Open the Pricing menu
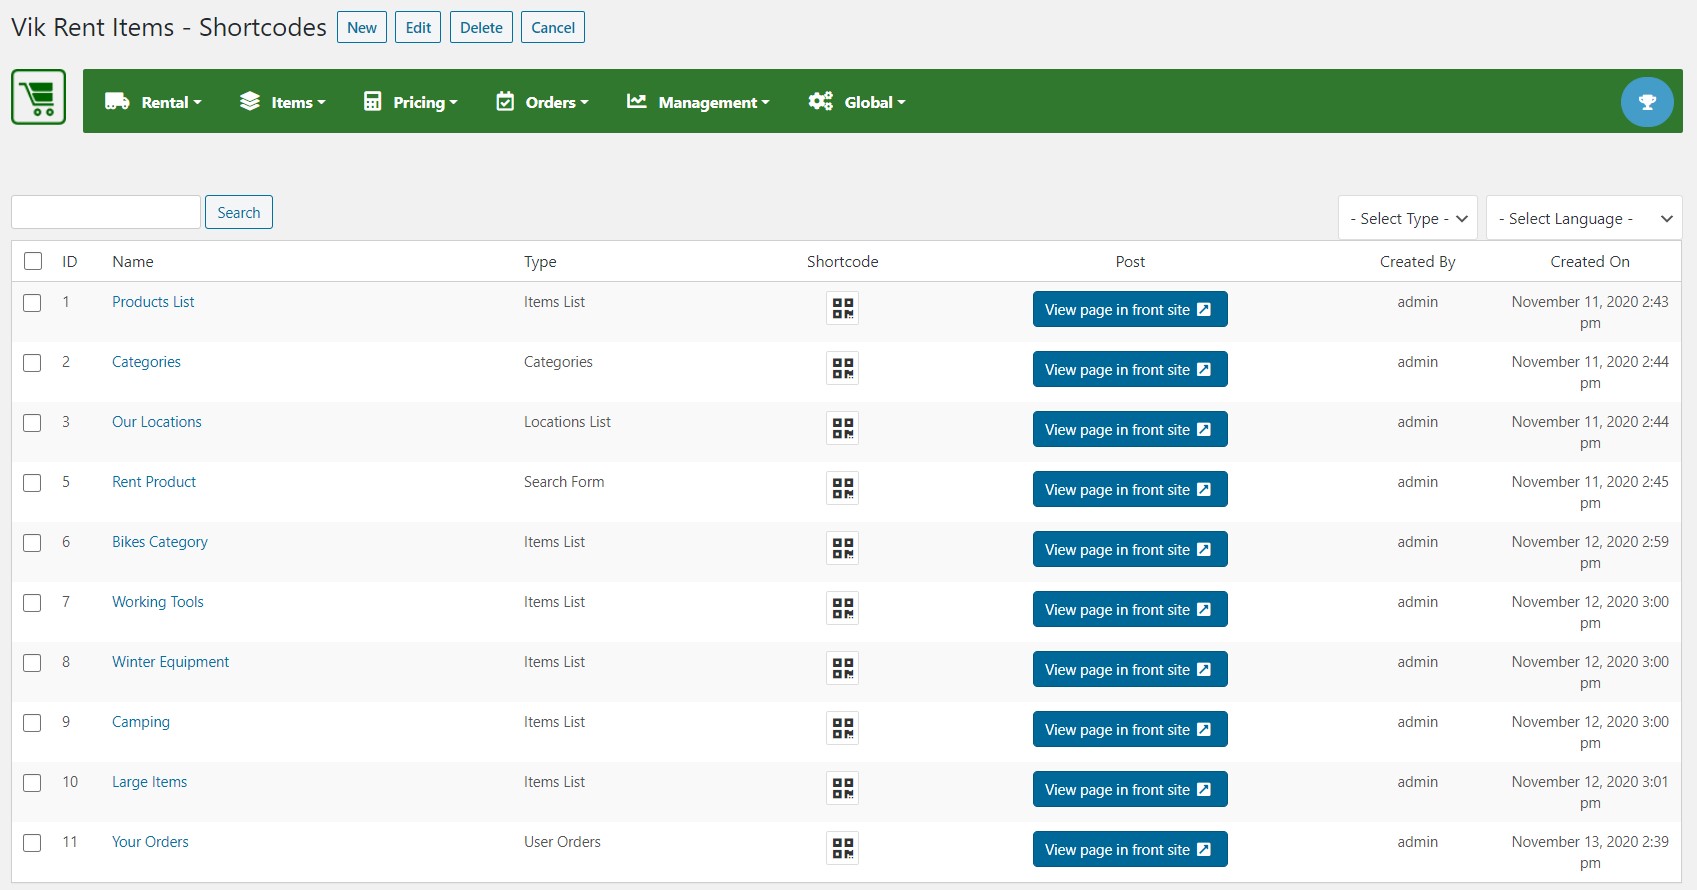1697x890 pixels. (x=410, y=102)
